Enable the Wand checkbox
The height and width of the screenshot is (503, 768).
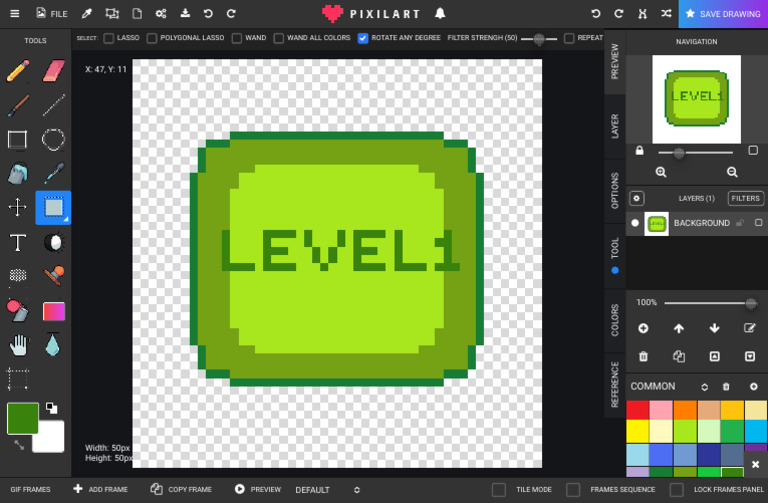tap(237, 38)
